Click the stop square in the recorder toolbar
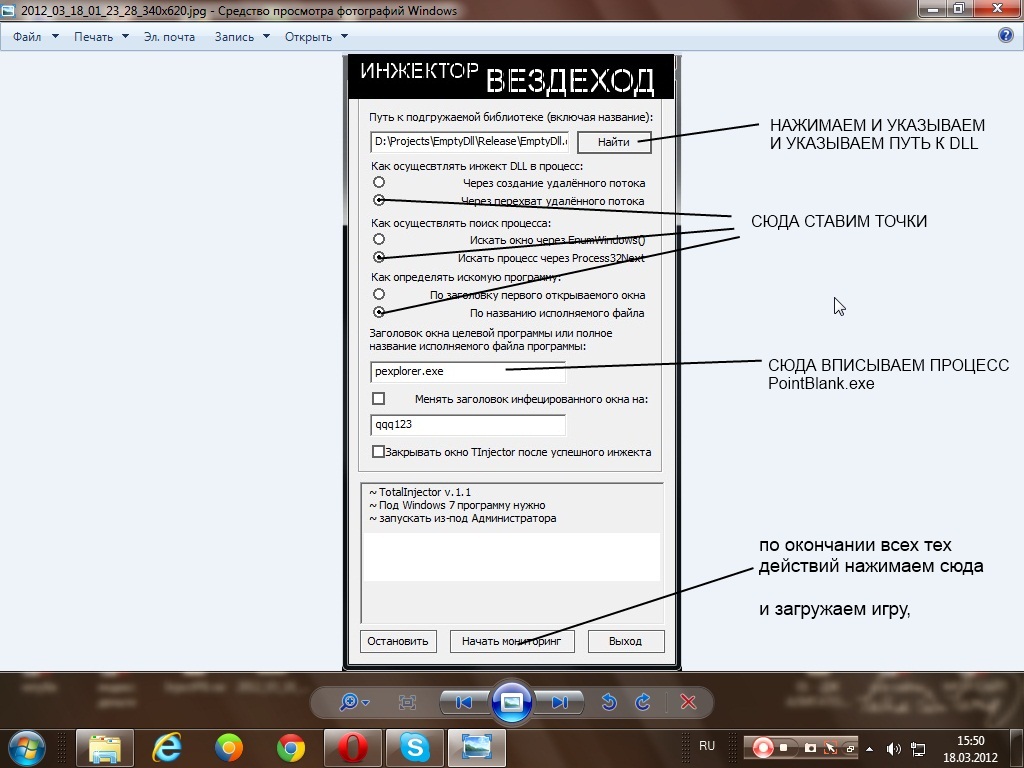Screen dimensions: 1024x768 pyautogui.click(x=784, y=748)
